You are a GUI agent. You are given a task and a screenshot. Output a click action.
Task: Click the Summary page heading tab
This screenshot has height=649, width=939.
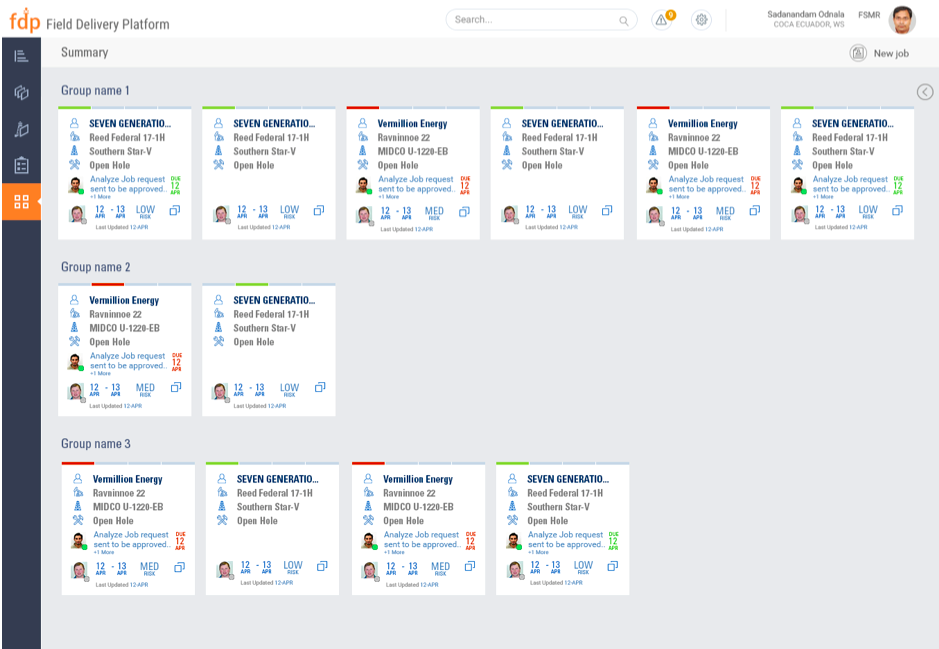point(84,52)
